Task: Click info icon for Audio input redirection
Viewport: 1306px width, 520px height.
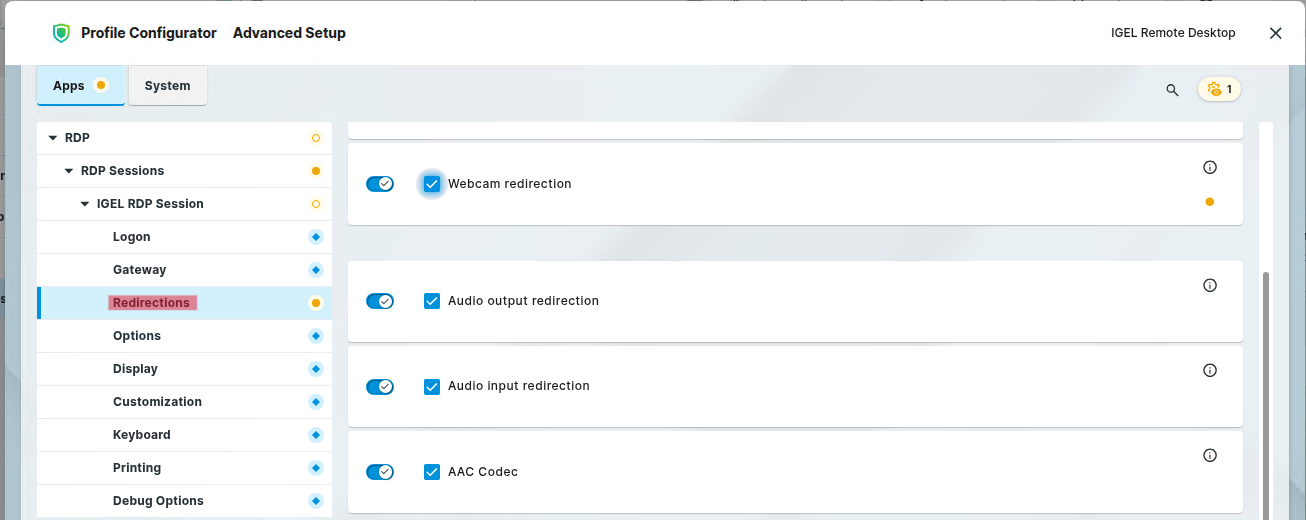Action: tap(1209, 370)
